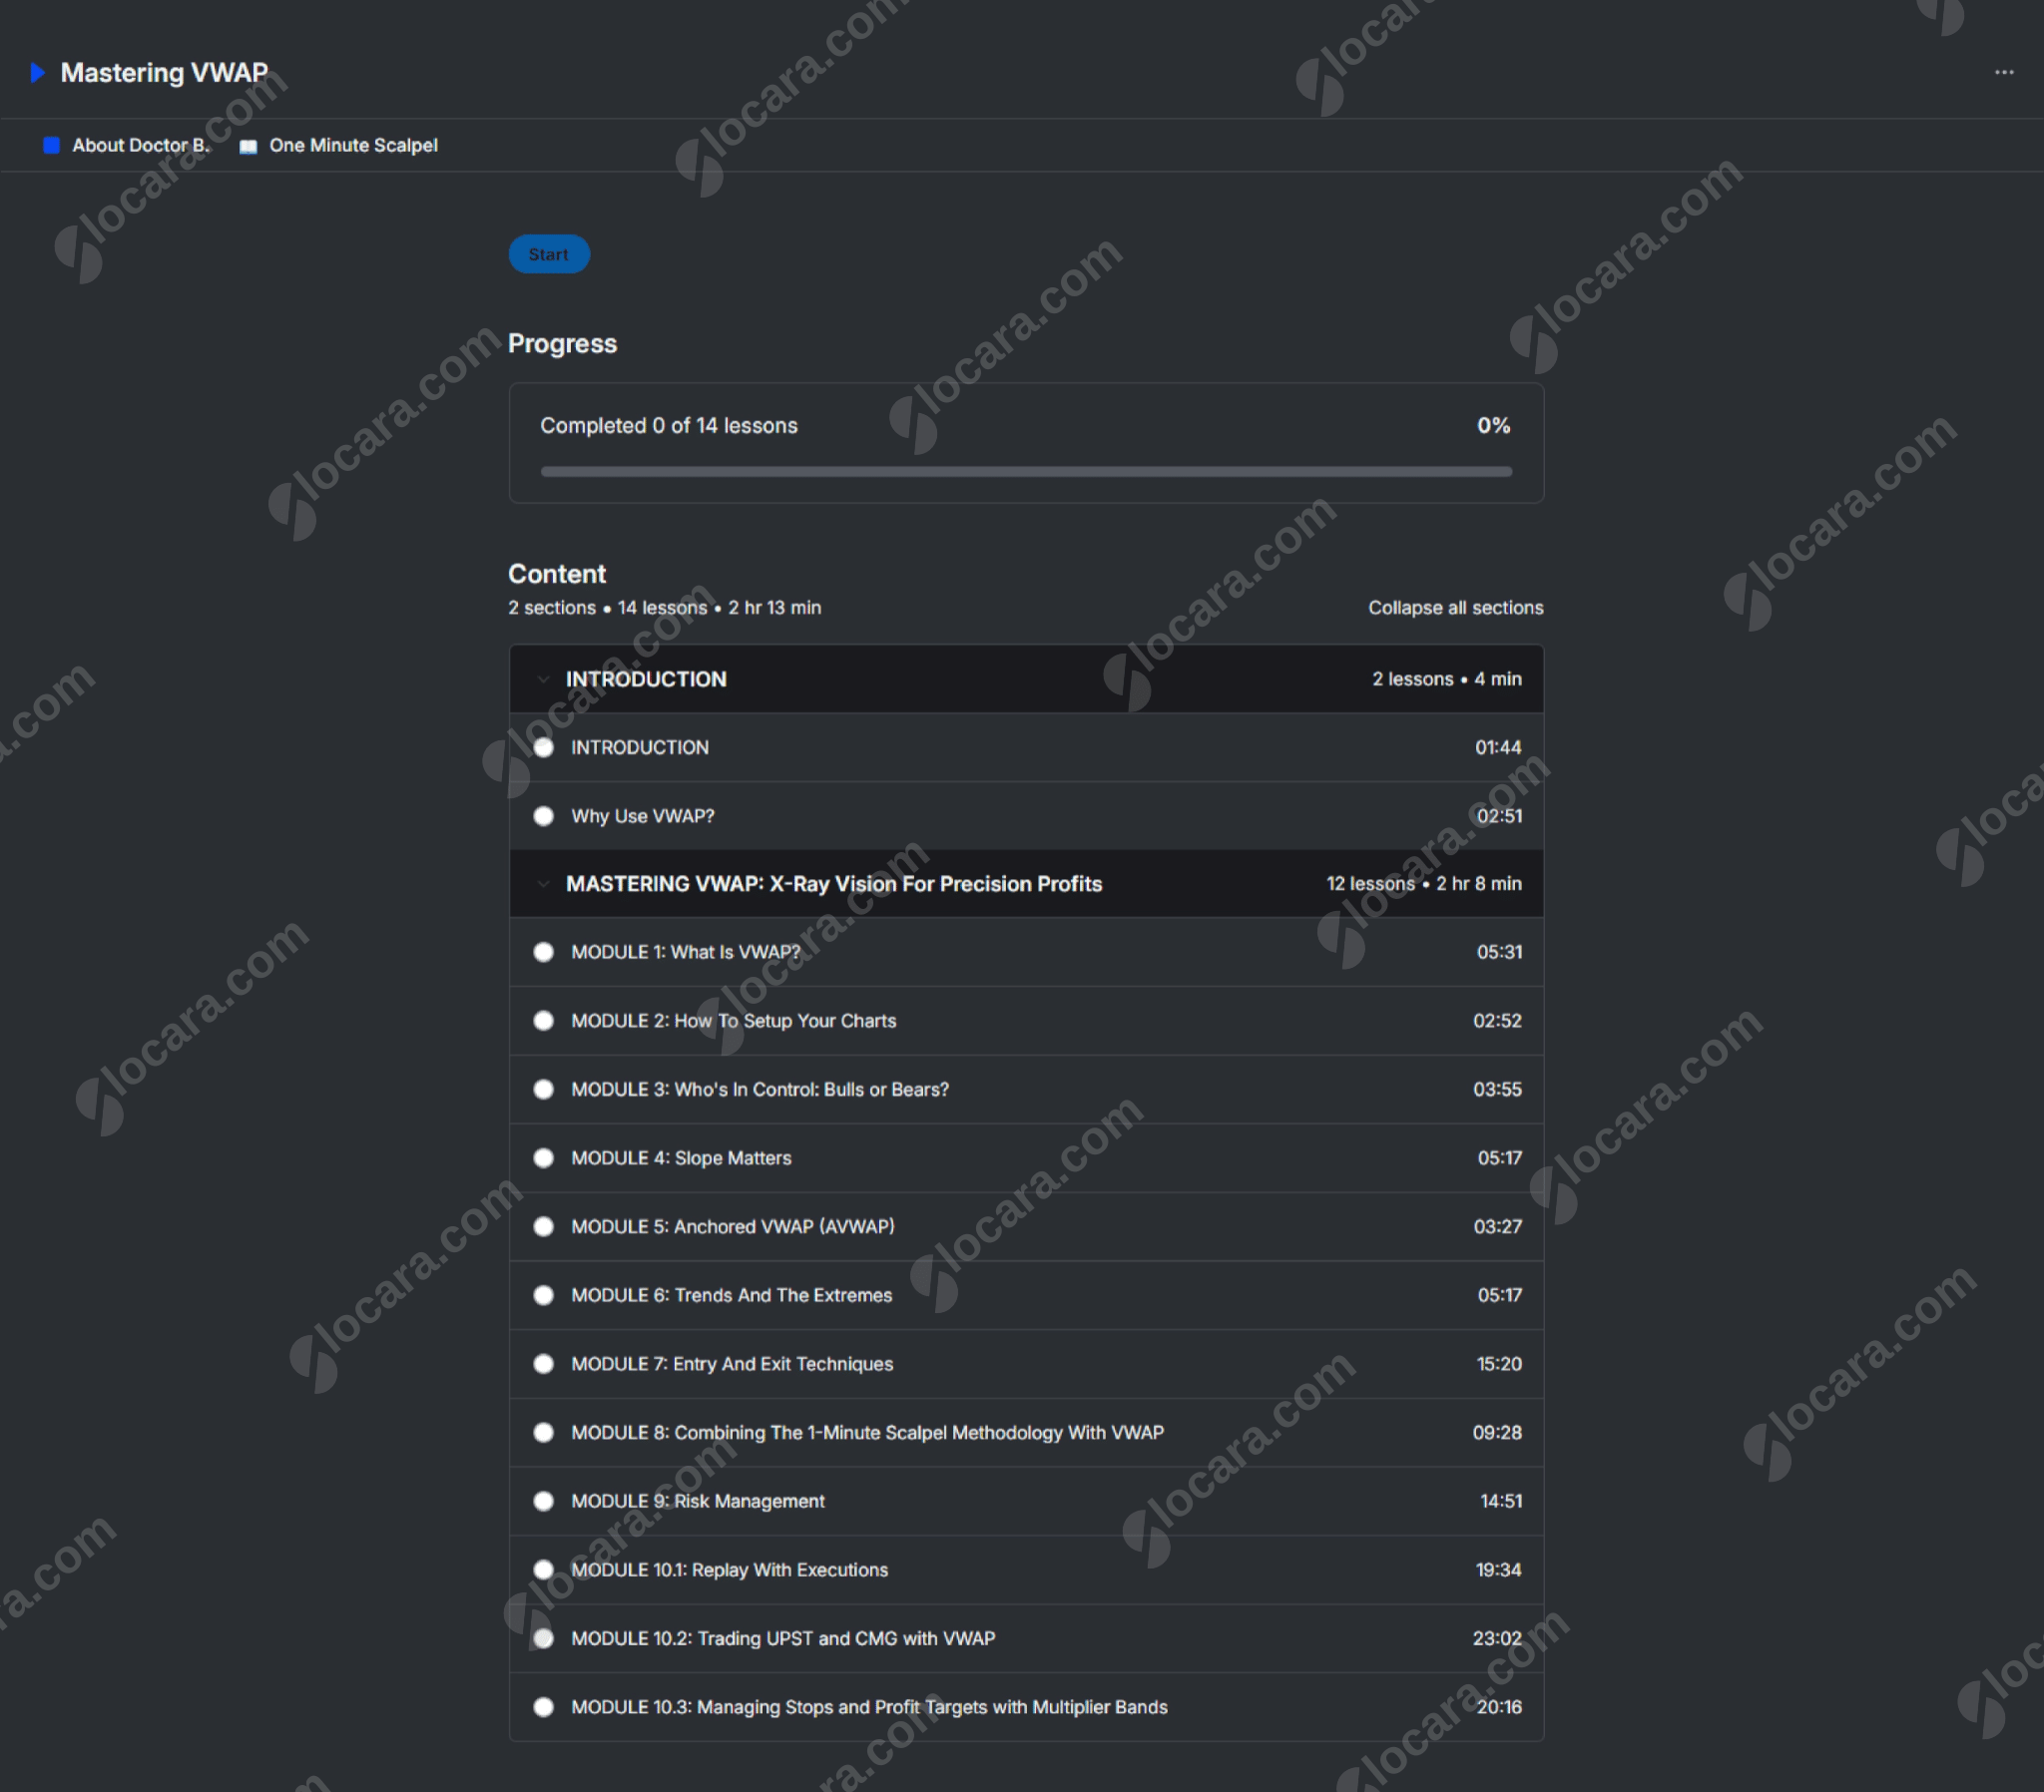Click completion circle for MODULE 4 Slope Matters

tap(543, 1158)
